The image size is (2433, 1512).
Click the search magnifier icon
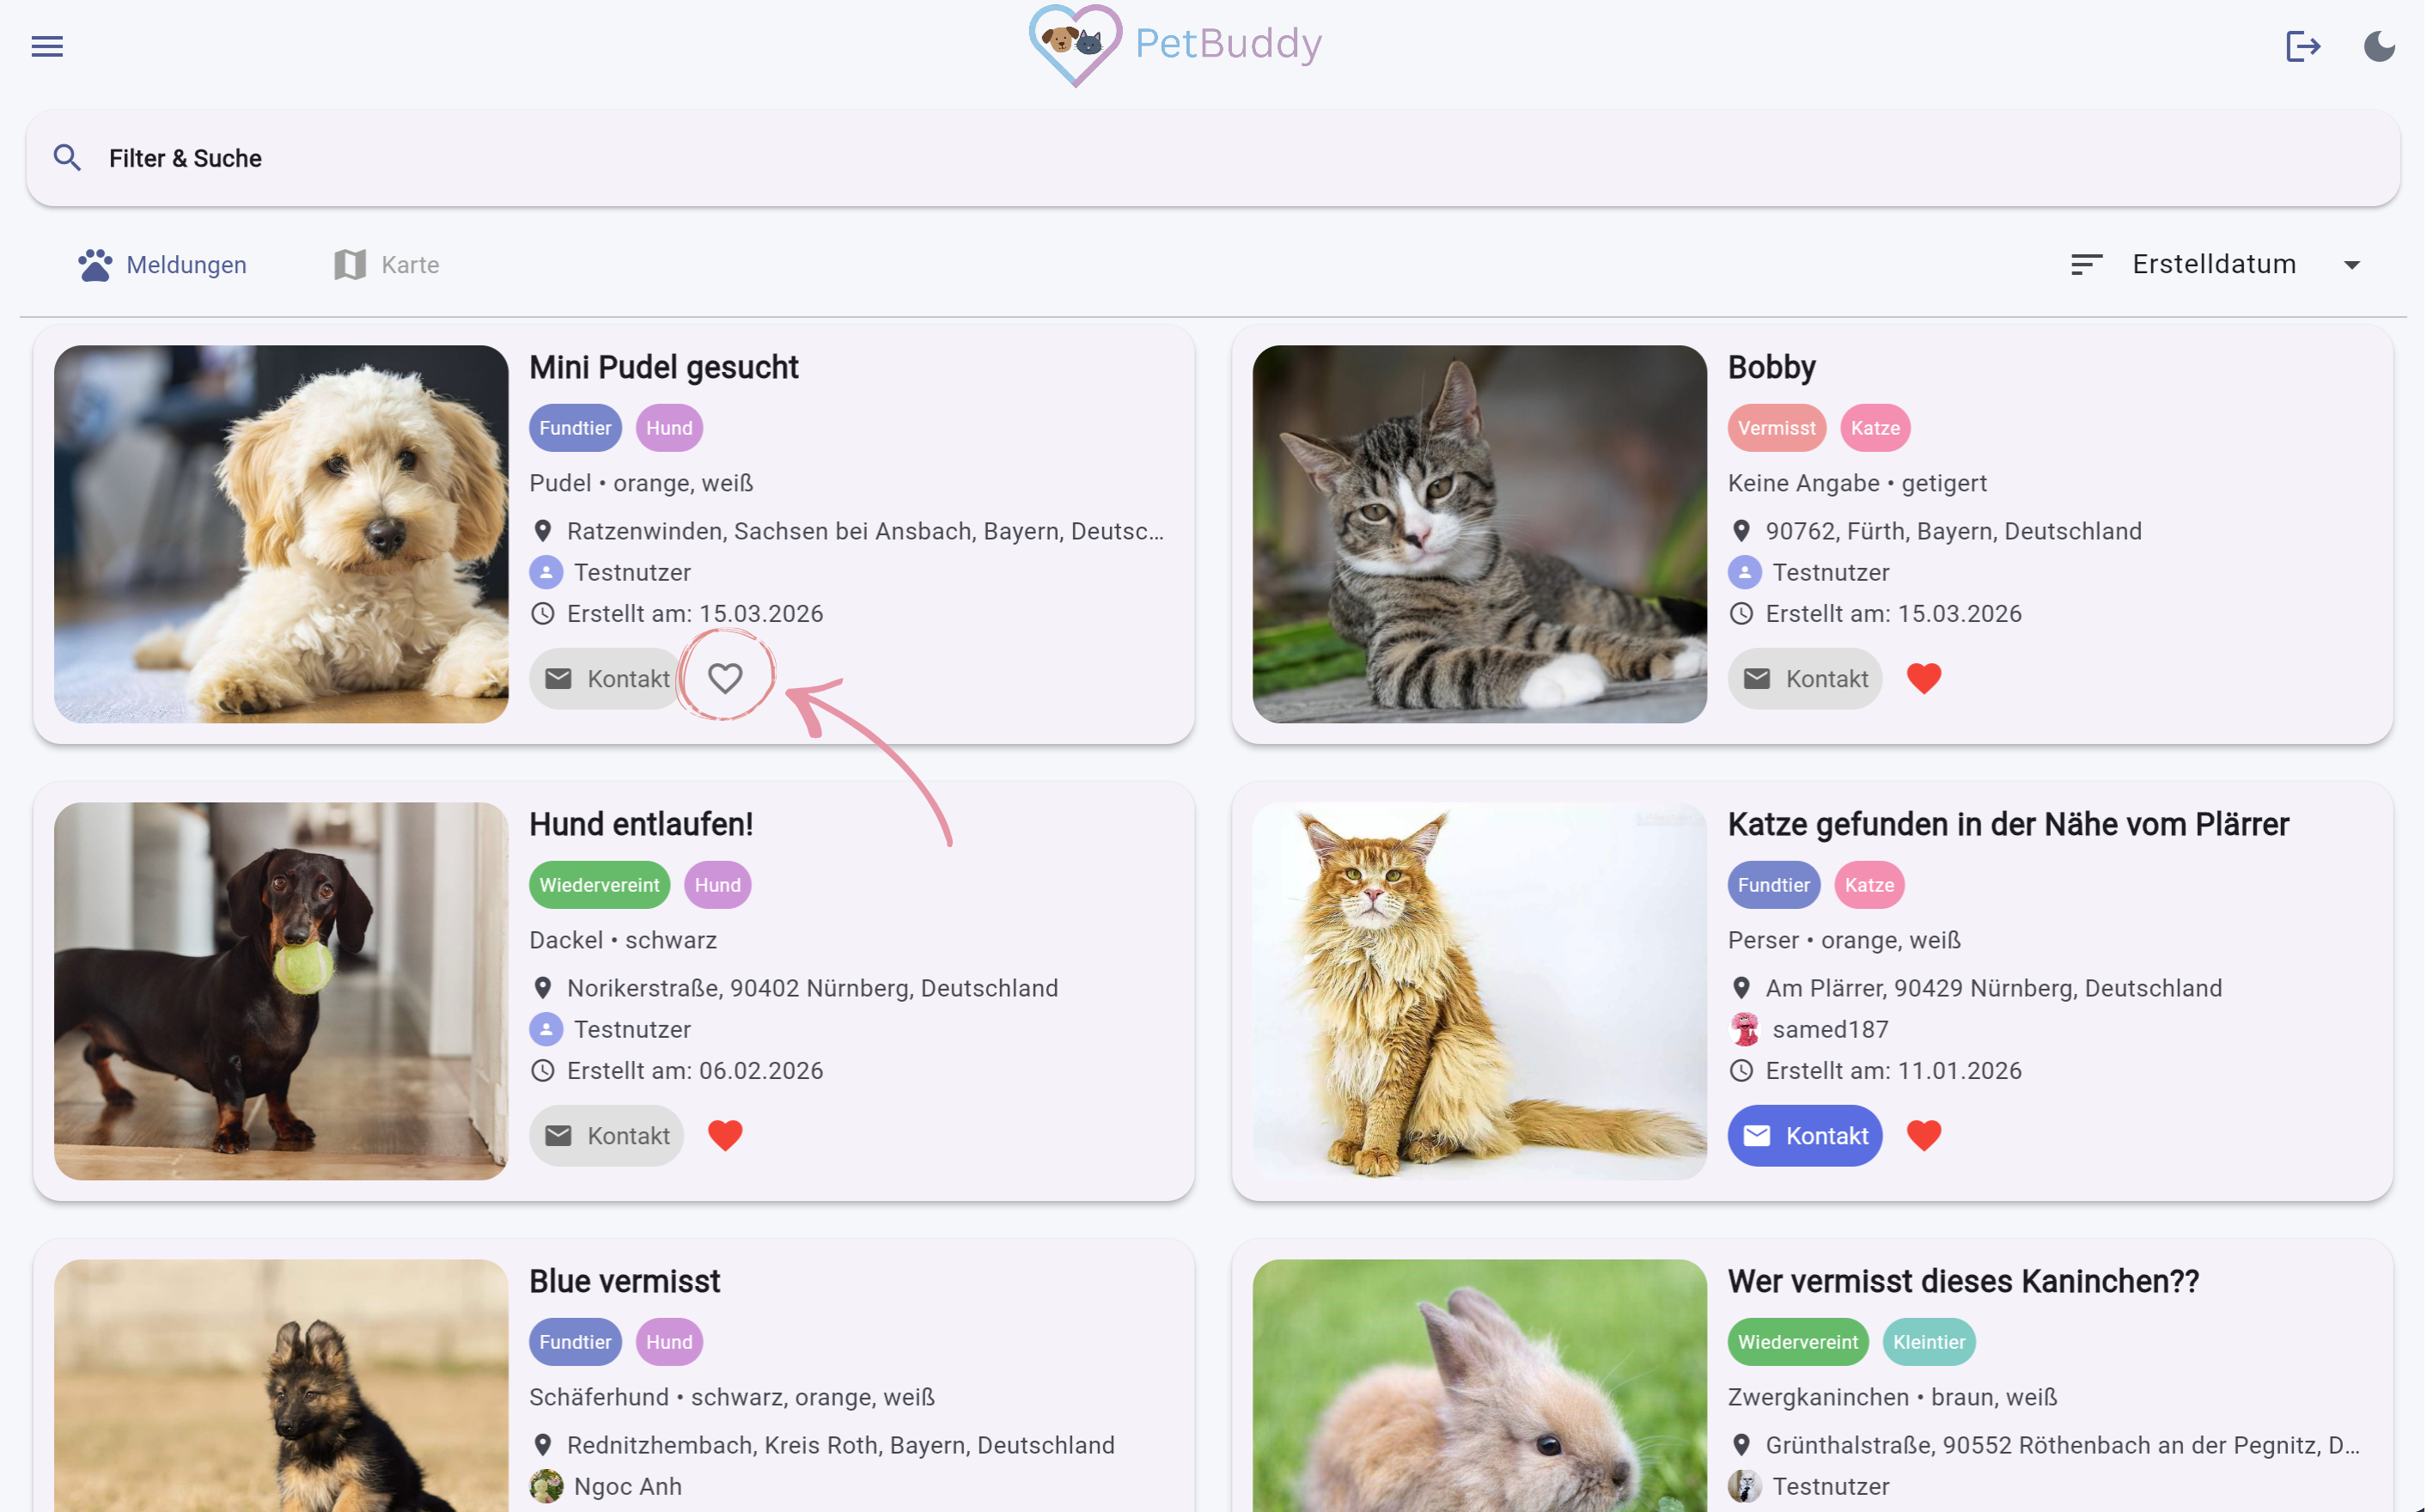click(x=67, y=158)
